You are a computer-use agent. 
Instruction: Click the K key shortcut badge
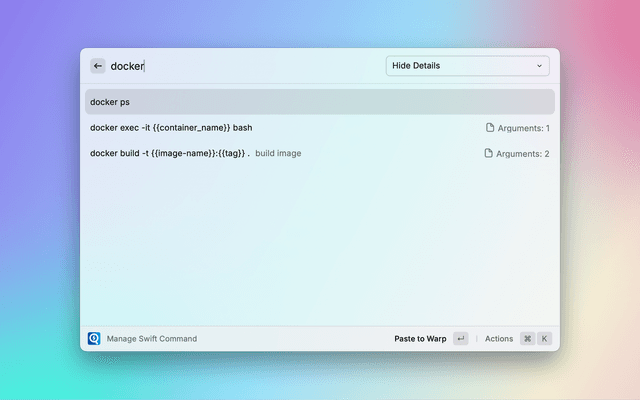coord(544,338)
